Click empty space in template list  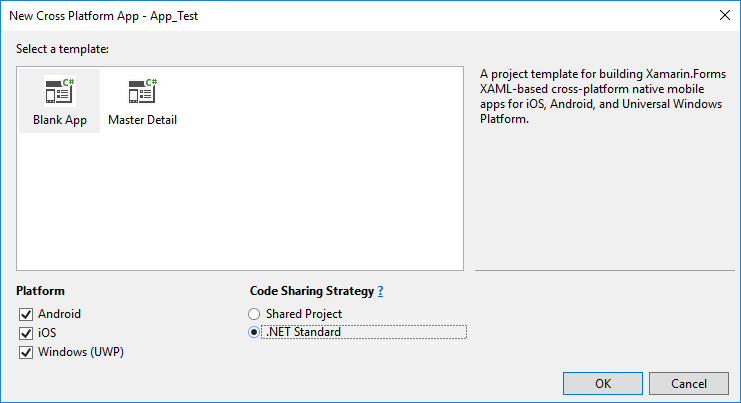(x=284, y=198)
